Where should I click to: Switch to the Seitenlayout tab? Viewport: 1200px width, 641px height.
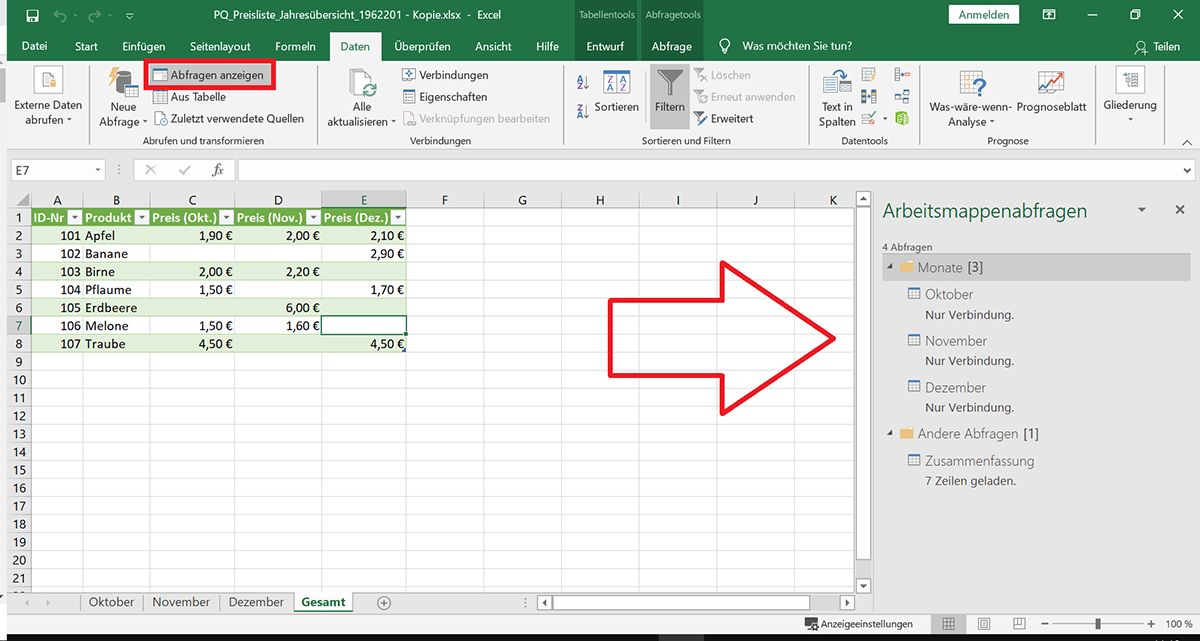[x=220, y=46]
